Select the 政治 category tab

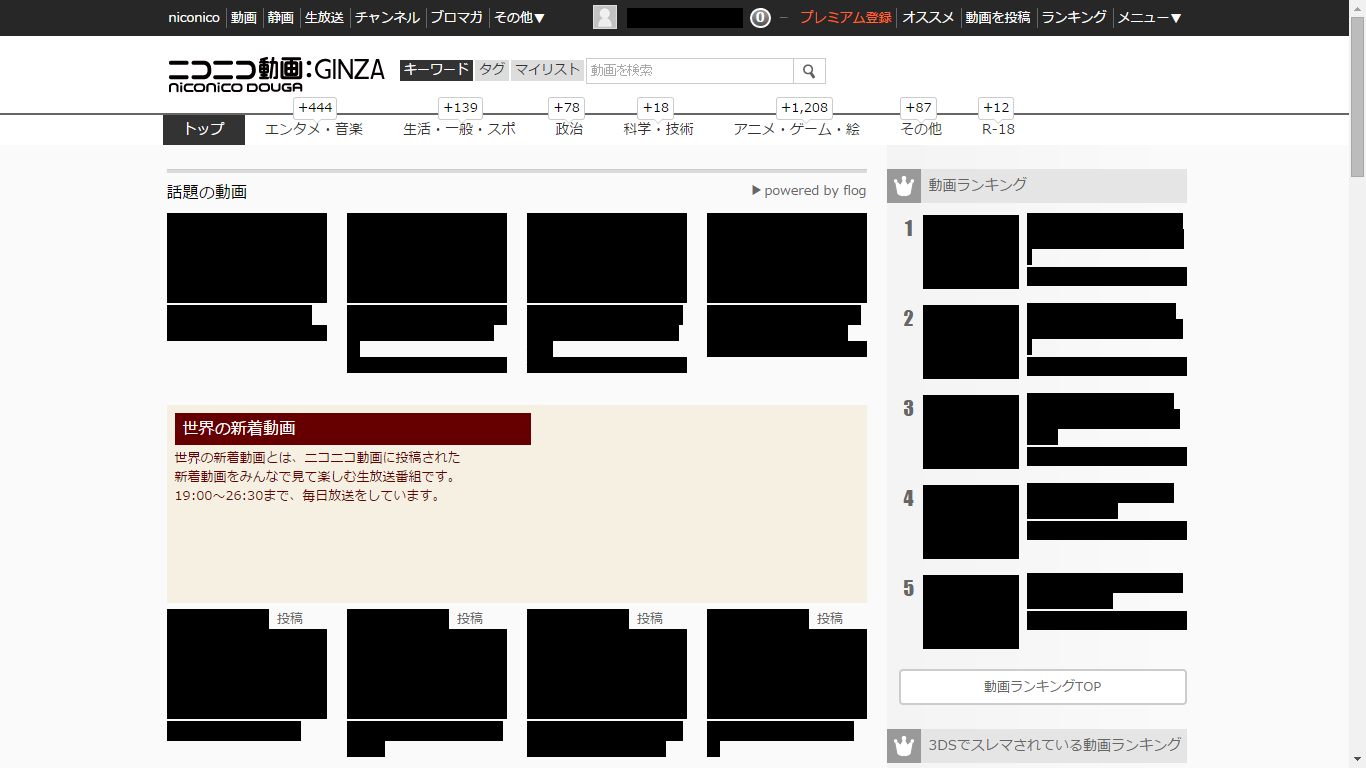click(569, 130)
